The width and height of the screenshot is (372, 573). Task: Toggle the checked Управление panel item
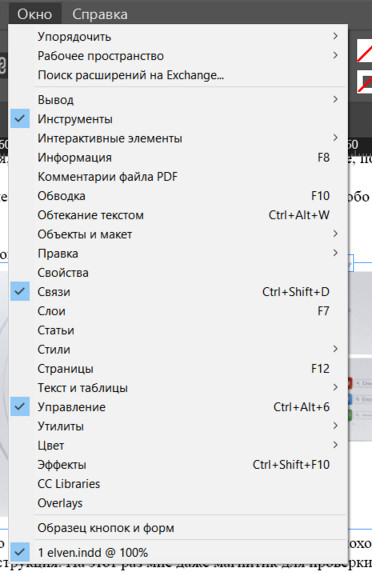178,407
